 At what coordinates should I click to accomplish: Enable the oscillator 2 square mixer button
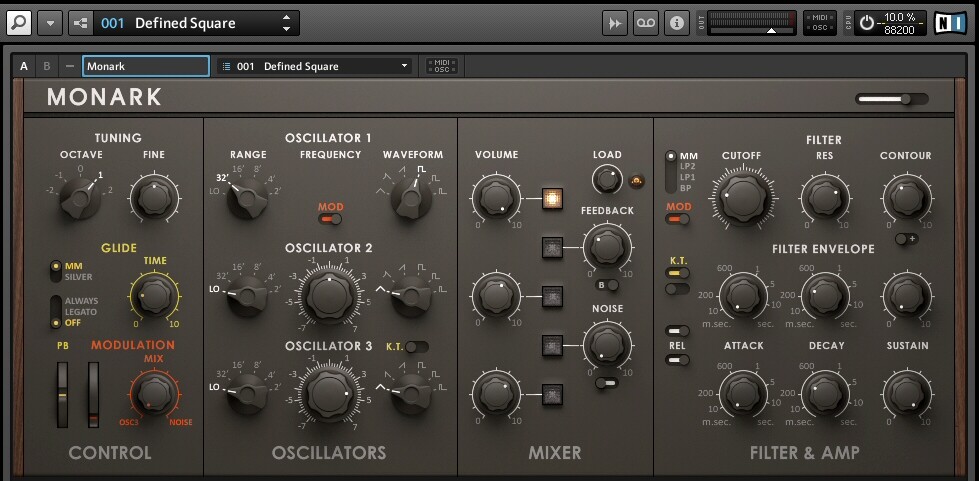pos(553,296)
